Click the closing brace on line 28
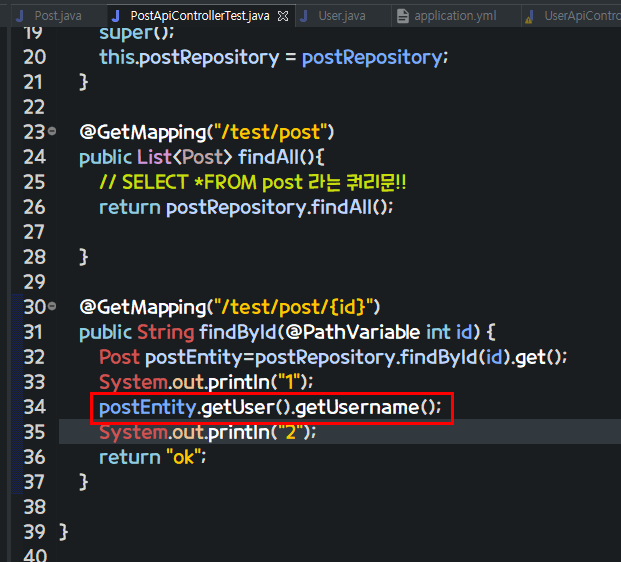The height and width of the screenshot is (562, 621). click(x=84, y=257)
